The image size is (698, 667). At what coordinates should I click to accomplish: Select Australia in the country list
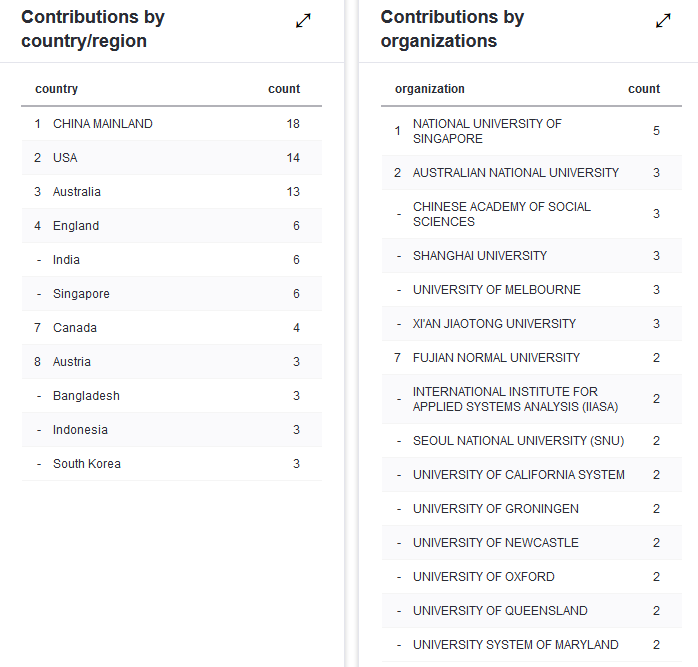point(77,192)
